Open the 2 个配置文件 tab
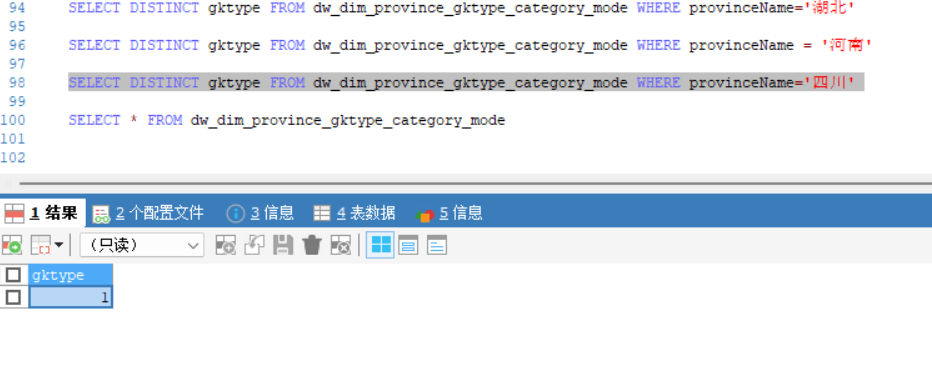Viewport: 932px width, 375px height. (149, 213)
